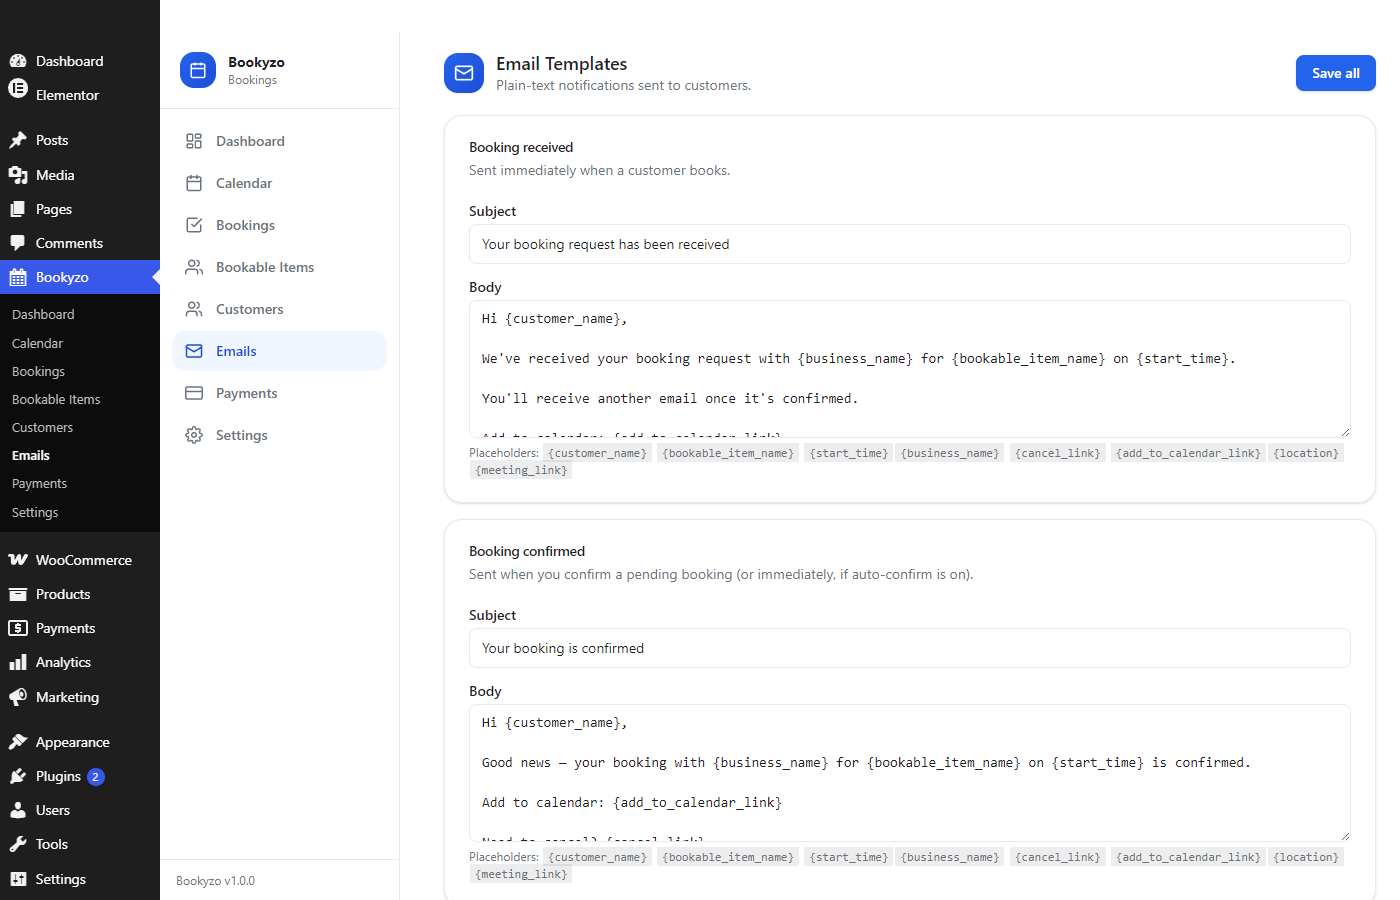Click {add_to_calendar_link} placeholder under Booking received
Screen dimensions: 1400x900
1188,453
